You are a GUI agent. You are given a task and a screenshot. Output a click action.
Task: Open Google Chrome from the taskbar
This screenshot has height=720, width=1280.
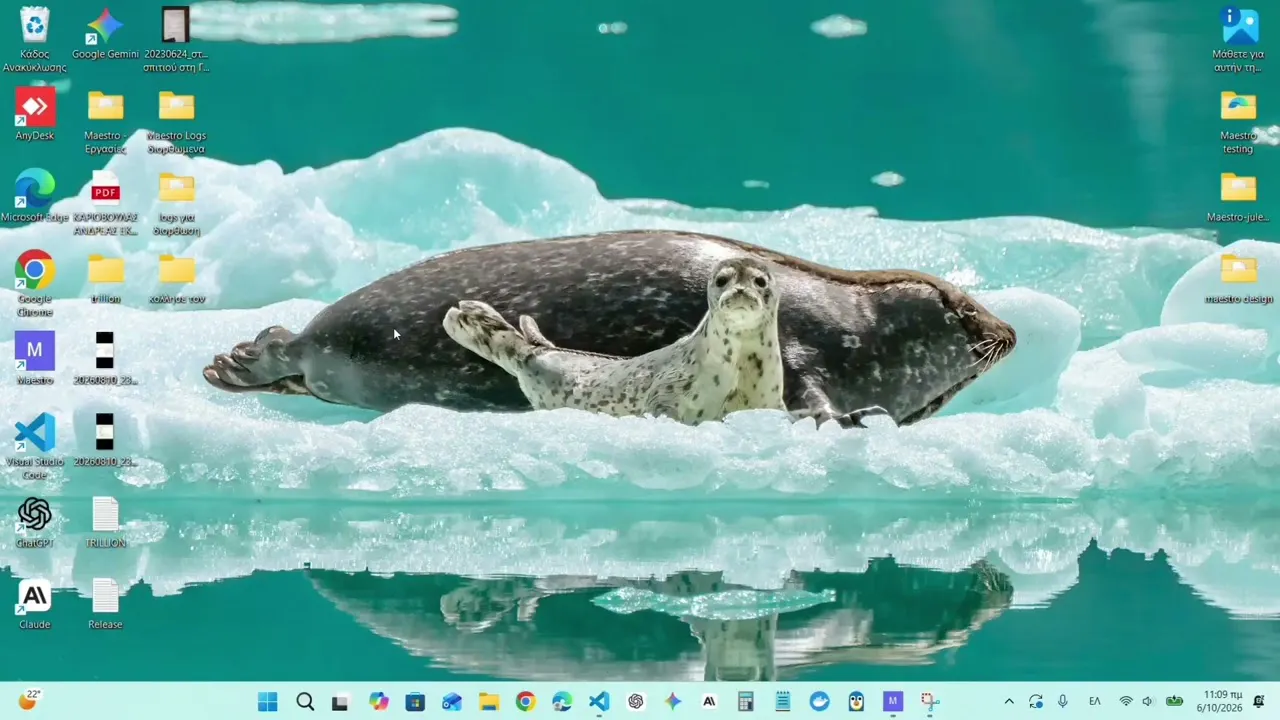[525, 702]
